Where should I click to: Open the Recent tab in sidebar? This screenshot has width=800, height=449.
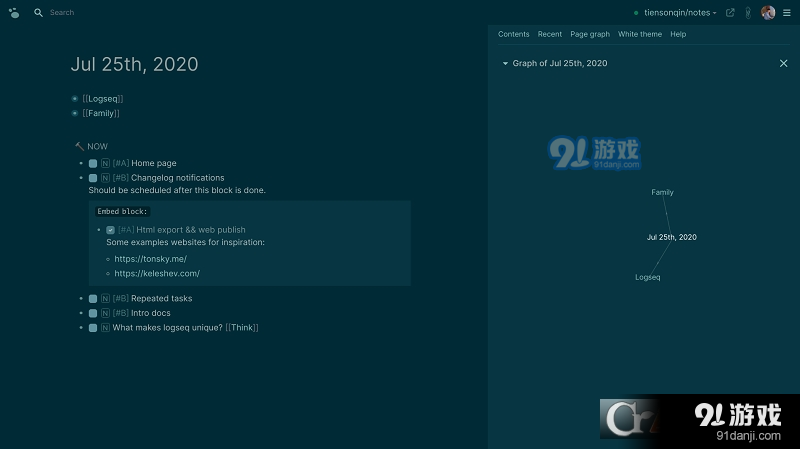[x=549, y=34]
